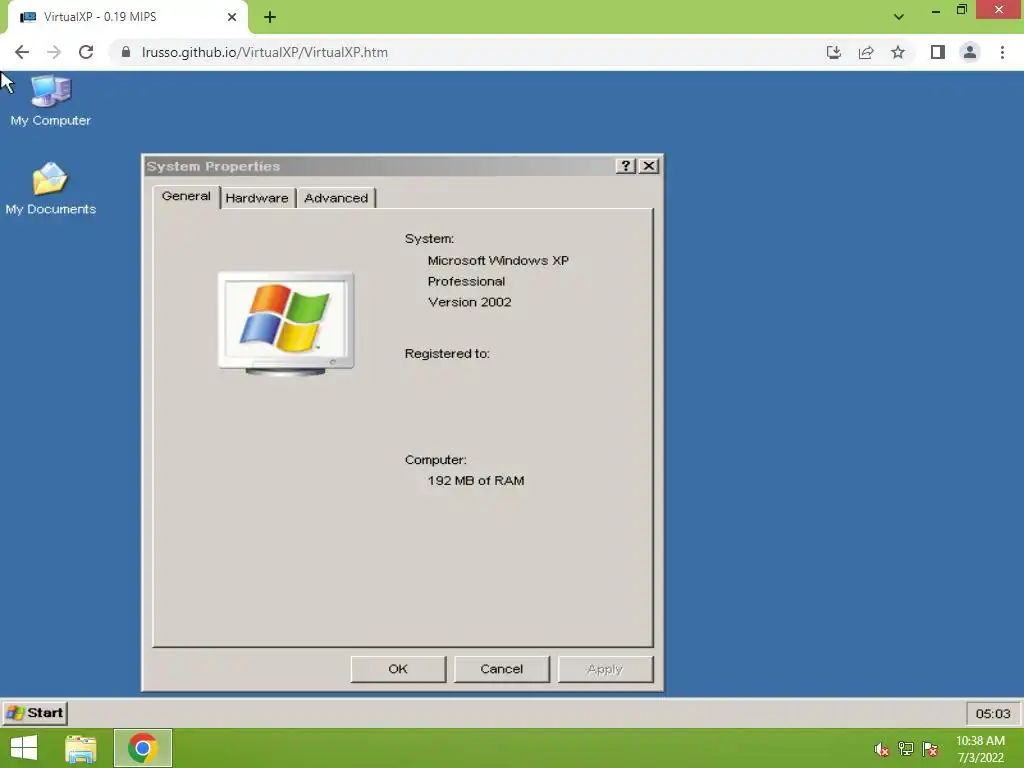Viewport: 1024px width, 768px height.
Task: Click the help question mark in System Properties
Action: [626, 166]
